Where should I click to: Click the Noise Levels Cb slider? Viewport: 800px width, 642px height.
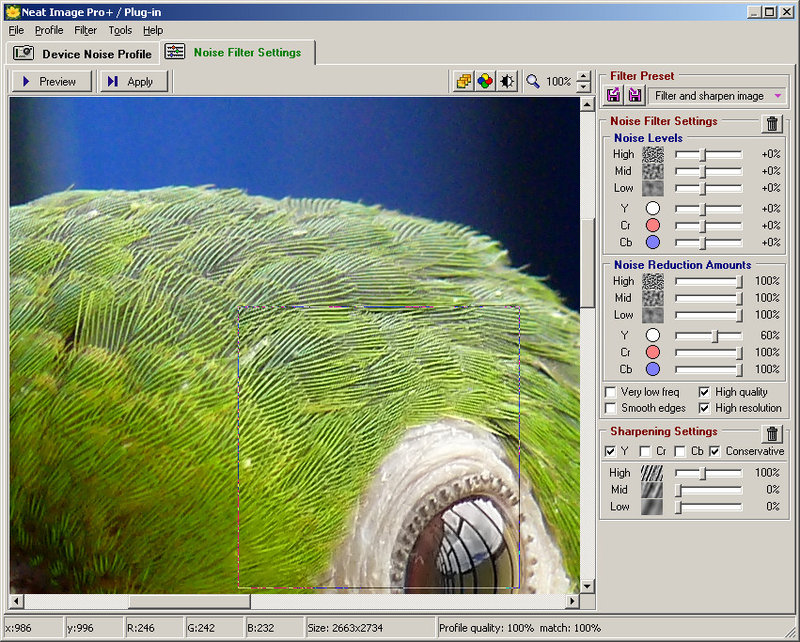tap(708, 242)
